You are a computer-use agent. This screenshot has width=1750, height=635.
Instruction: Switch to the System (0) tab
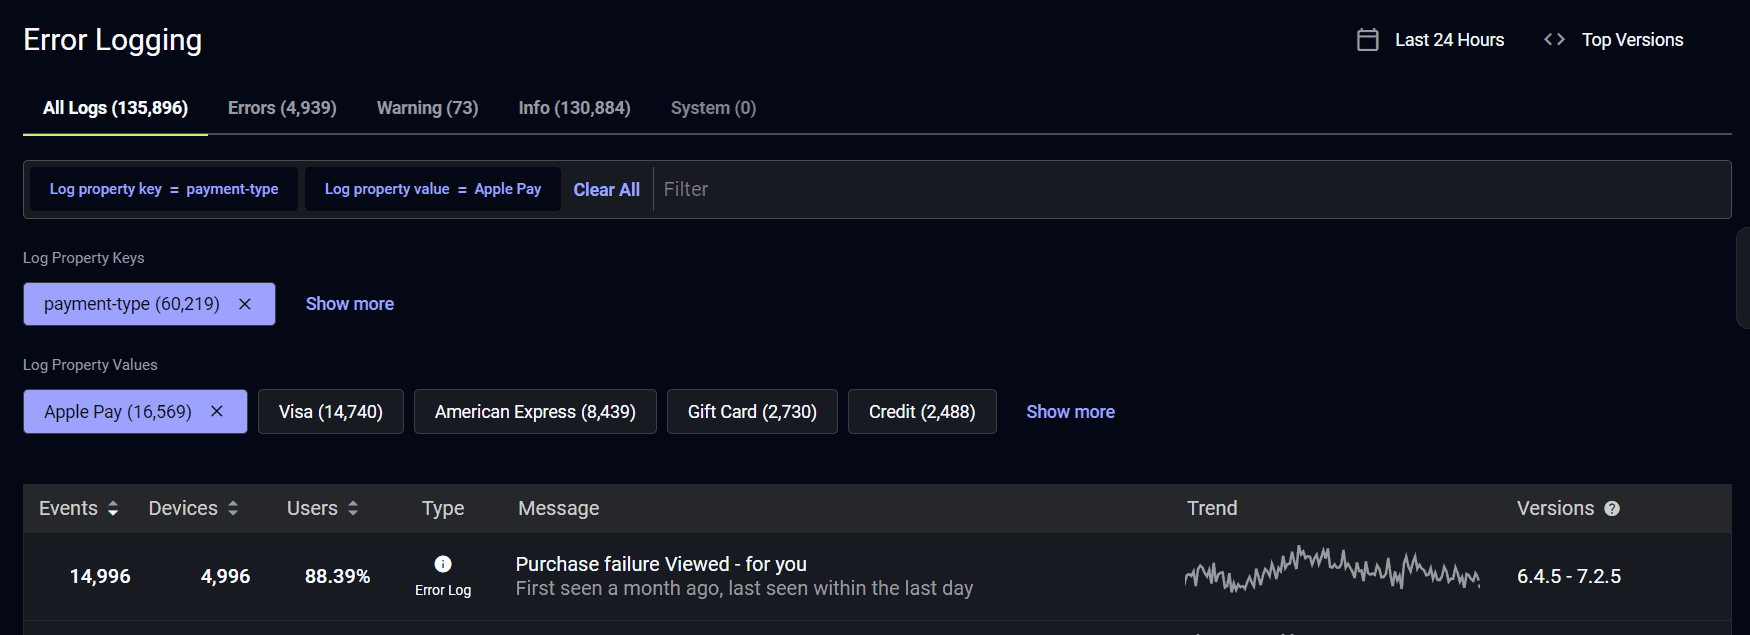pyautogui.click(x=713, y=108)
